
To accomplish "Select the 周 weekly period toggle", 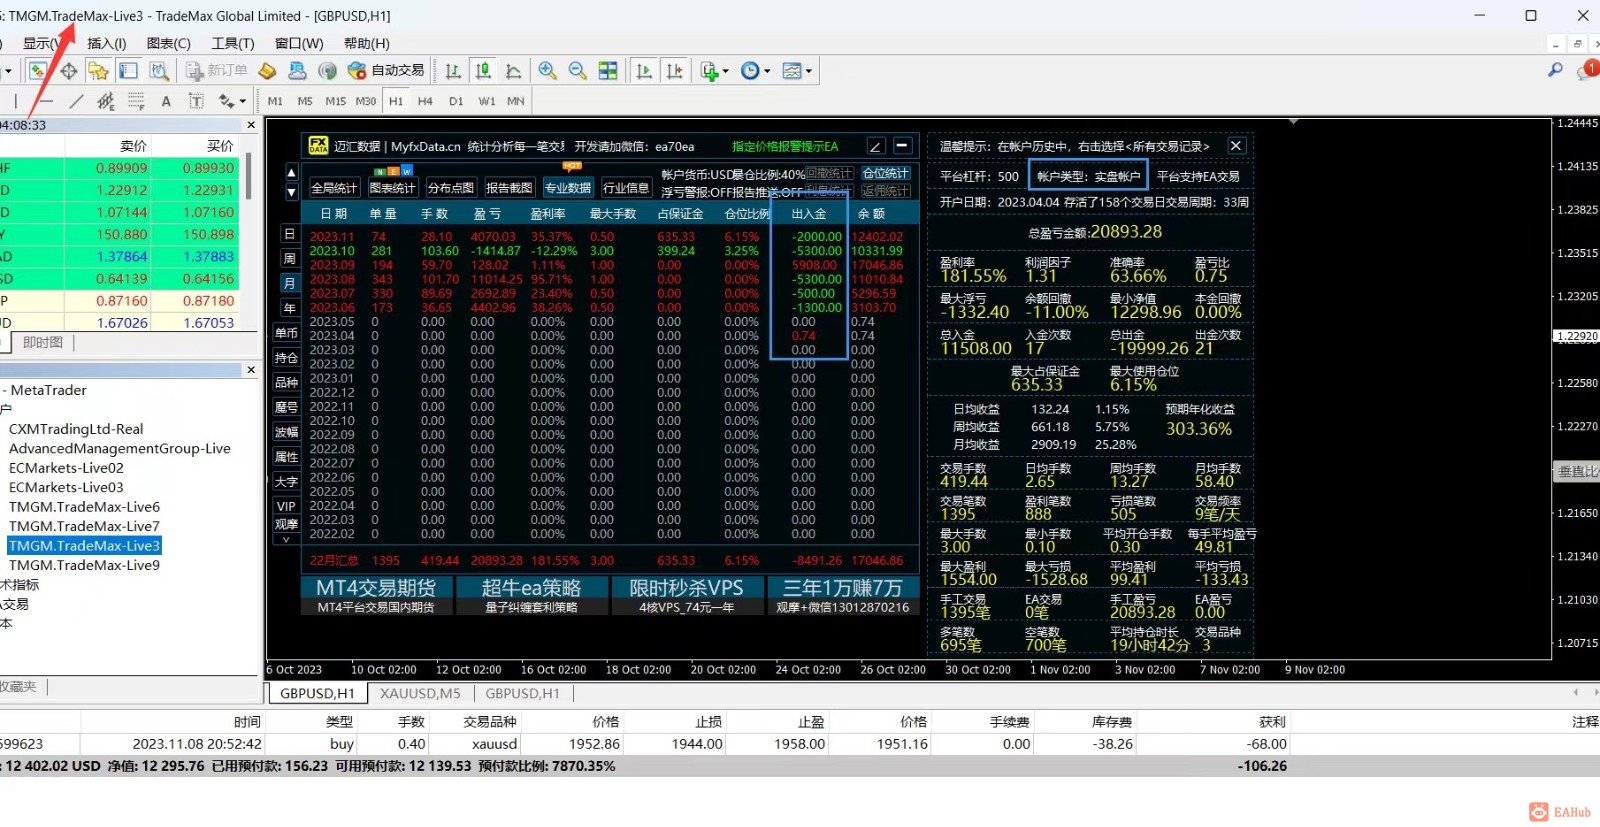I will [x=289, y=259].
